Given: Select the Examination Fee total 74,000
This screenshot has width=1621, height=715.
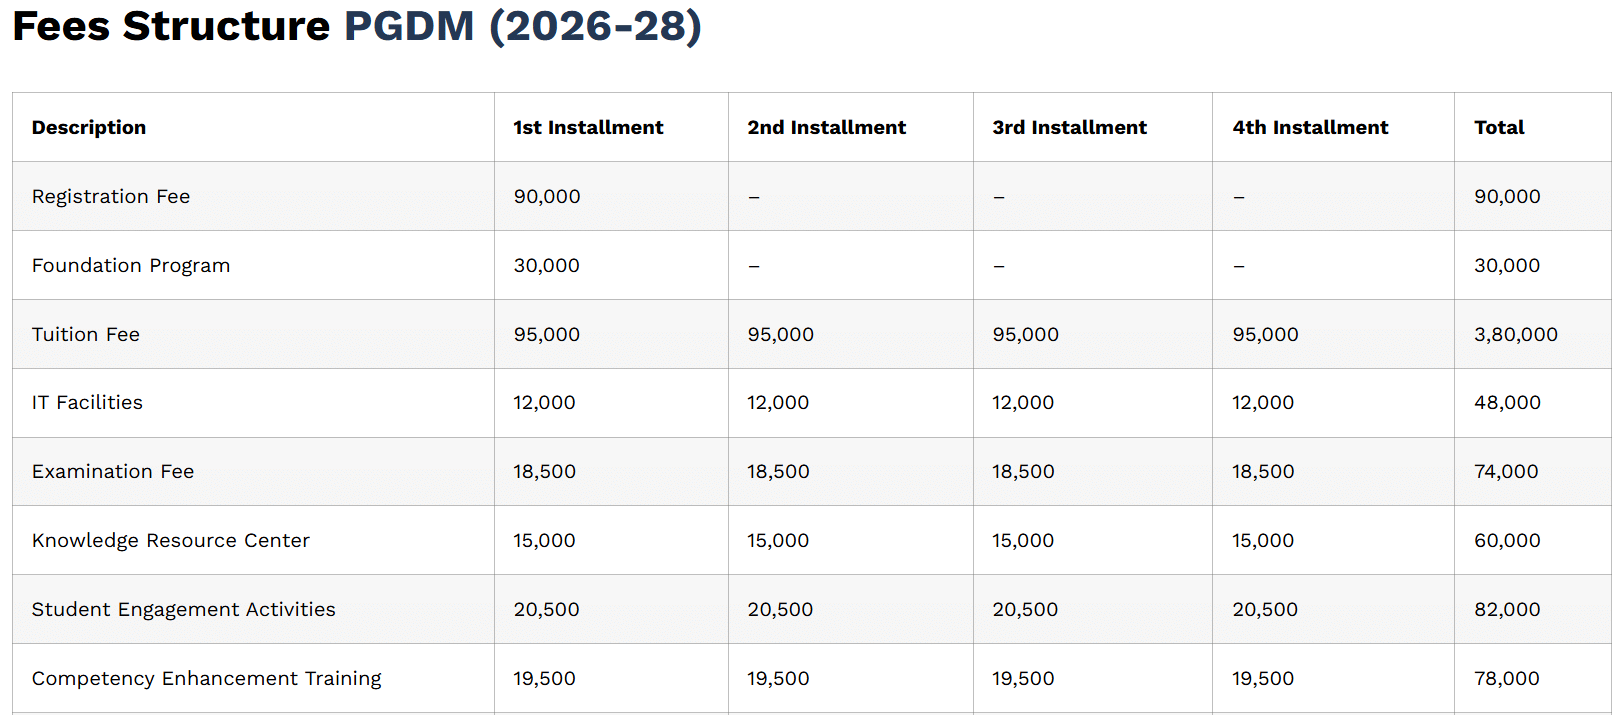Looking at the screenshot, I should point(1506,471).
